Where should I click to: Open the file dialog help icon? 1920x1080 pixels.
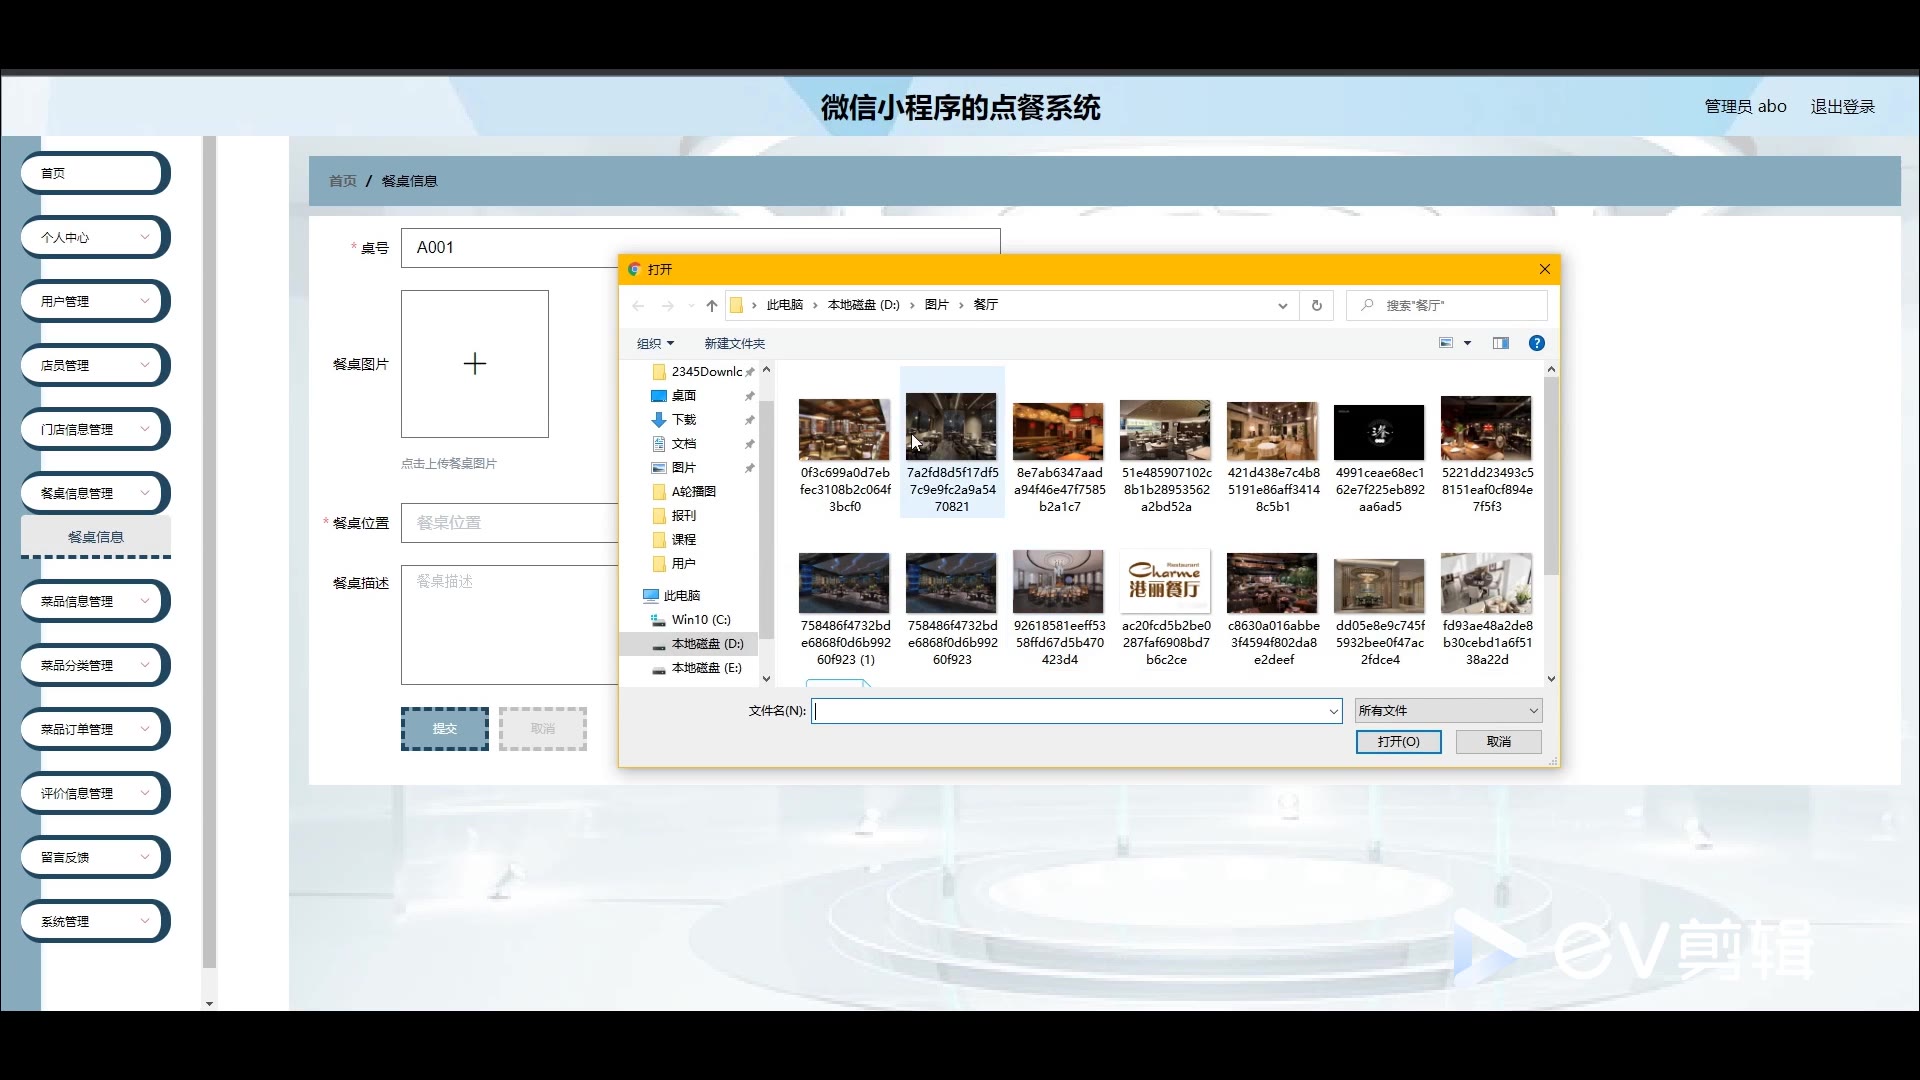pyautogui.click(x=1536, y=343)
